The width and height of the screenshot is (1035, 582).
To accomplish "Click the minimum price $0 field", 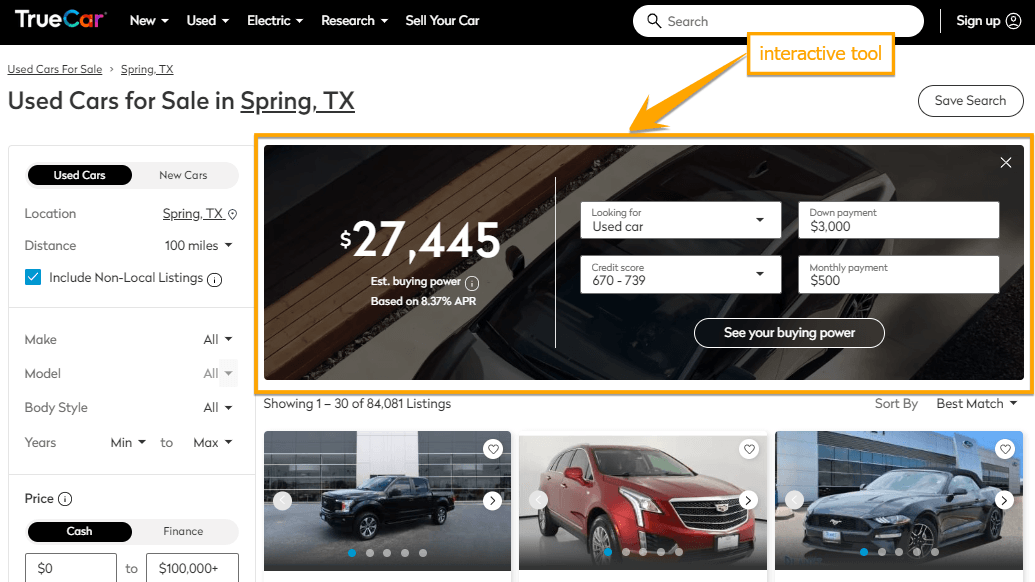I will click(71, 568).
